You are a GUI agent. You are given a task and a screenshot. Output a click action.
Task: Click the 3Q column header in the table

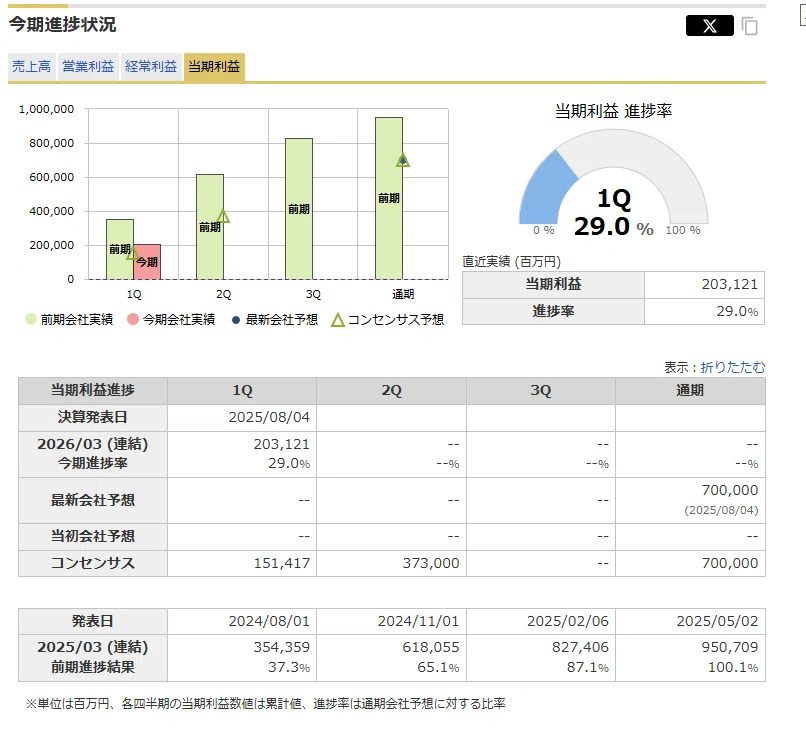(541, 391)
